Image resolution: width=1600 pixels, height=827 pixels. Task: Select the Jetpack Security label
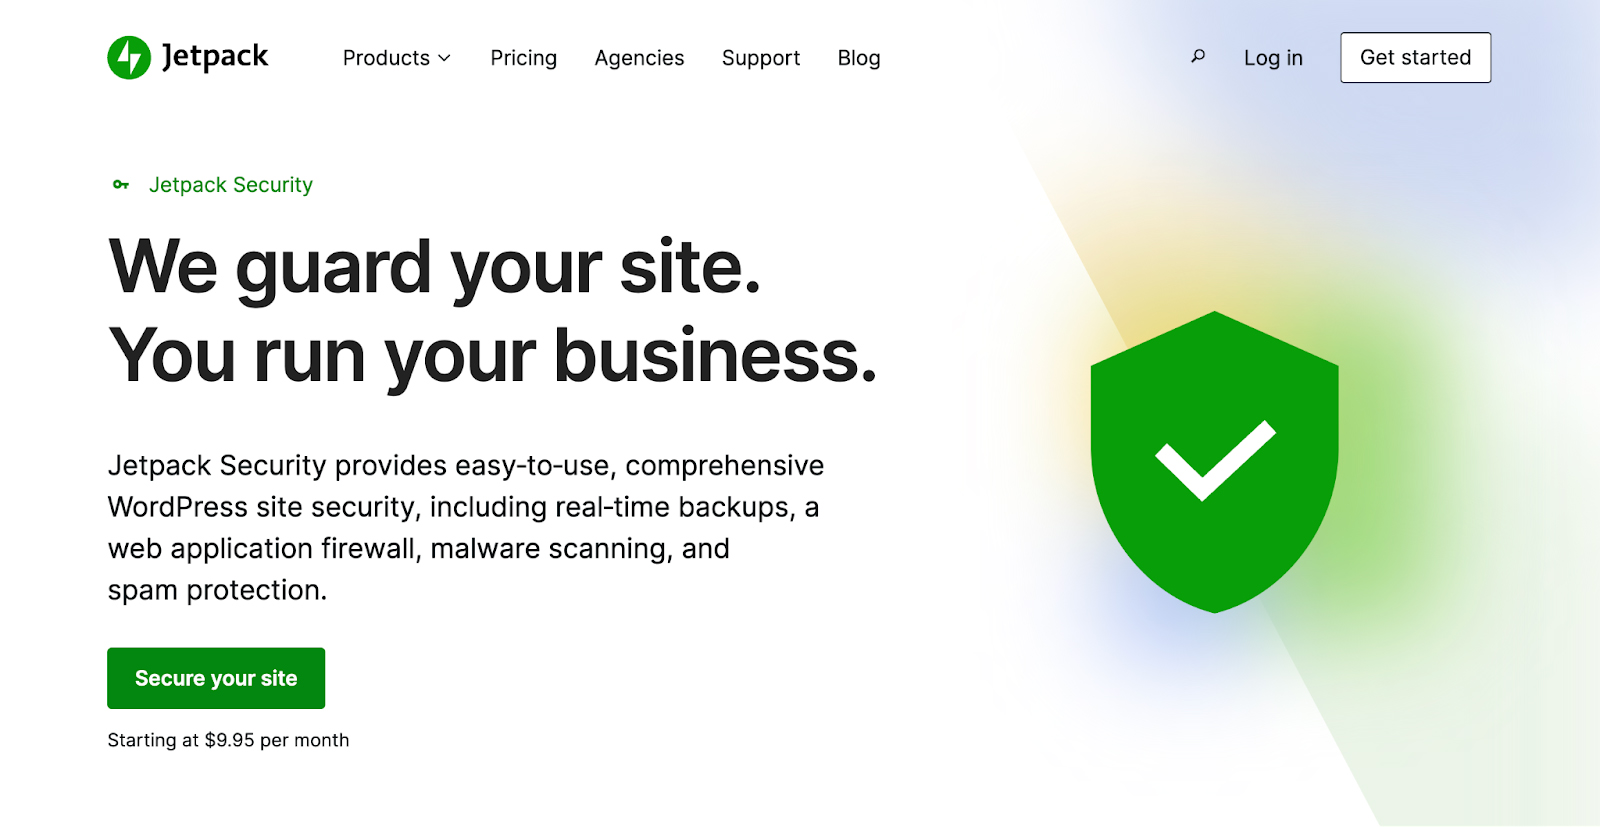230,185
